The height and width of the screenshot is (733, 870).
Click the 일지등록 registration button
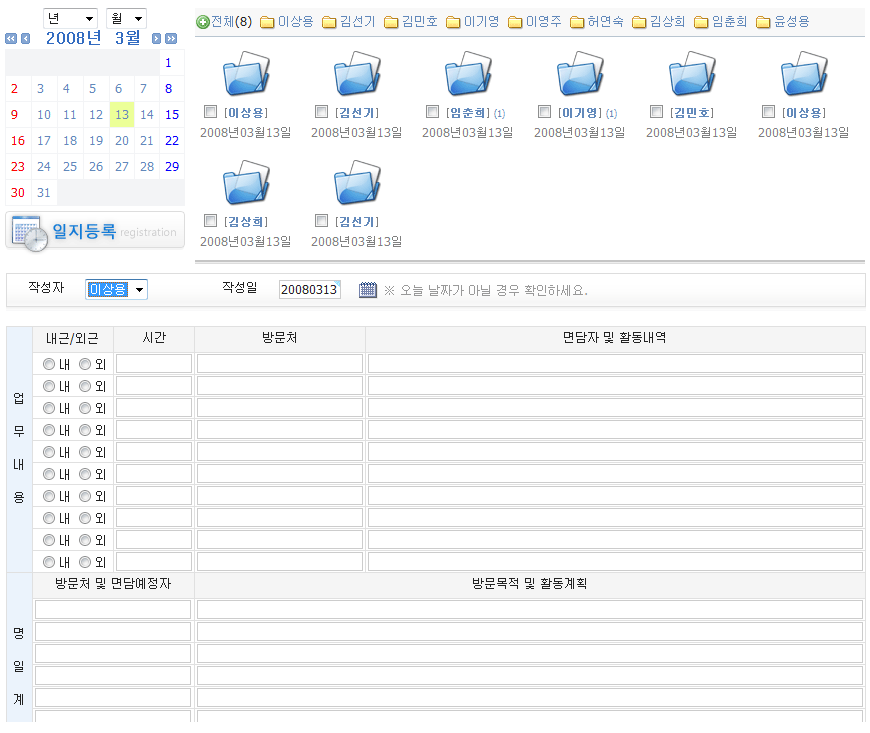click(x=95, y=231)
